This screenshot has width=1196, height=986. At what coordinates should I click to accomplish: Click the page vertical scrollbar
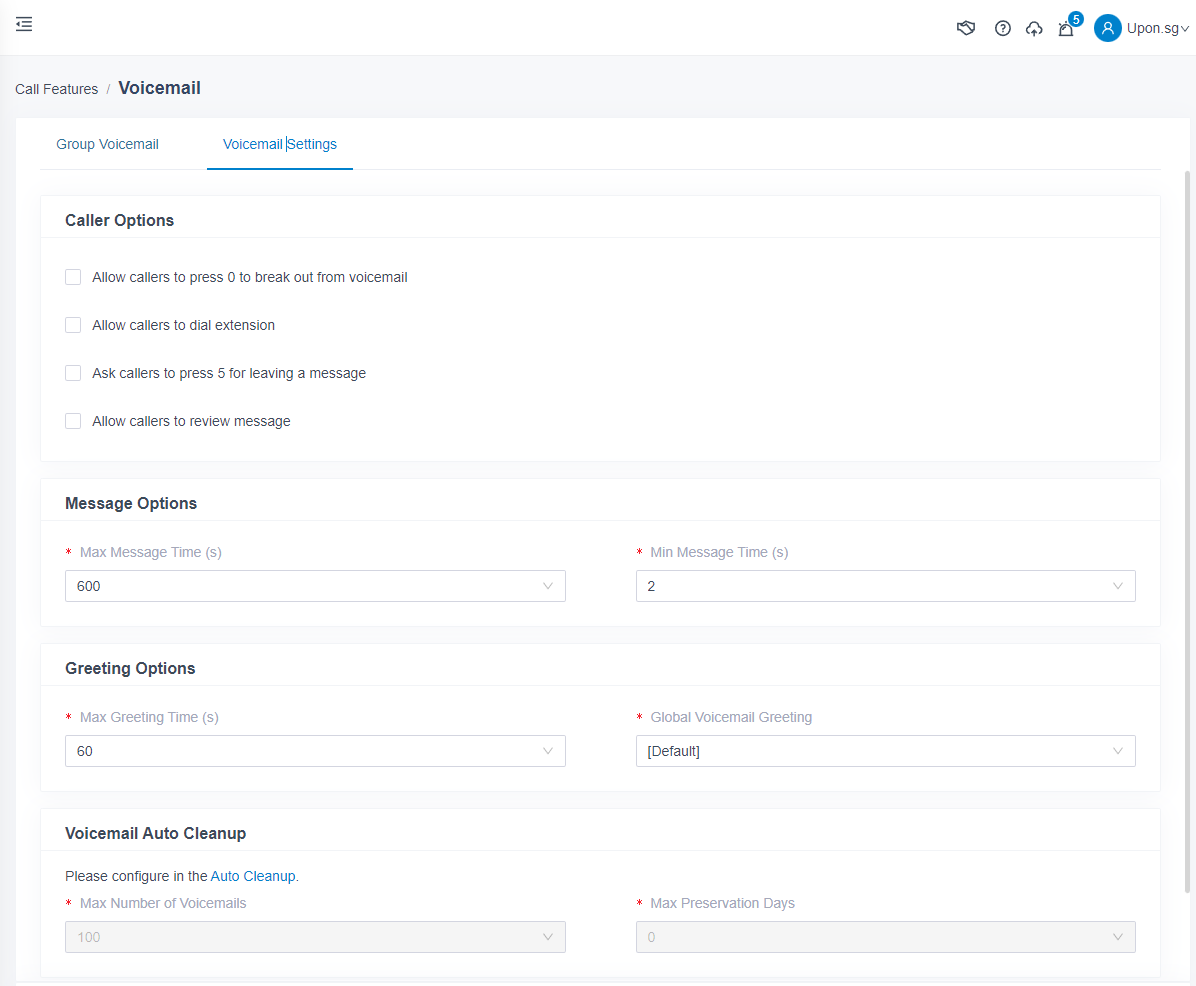tap(1187, 530)
